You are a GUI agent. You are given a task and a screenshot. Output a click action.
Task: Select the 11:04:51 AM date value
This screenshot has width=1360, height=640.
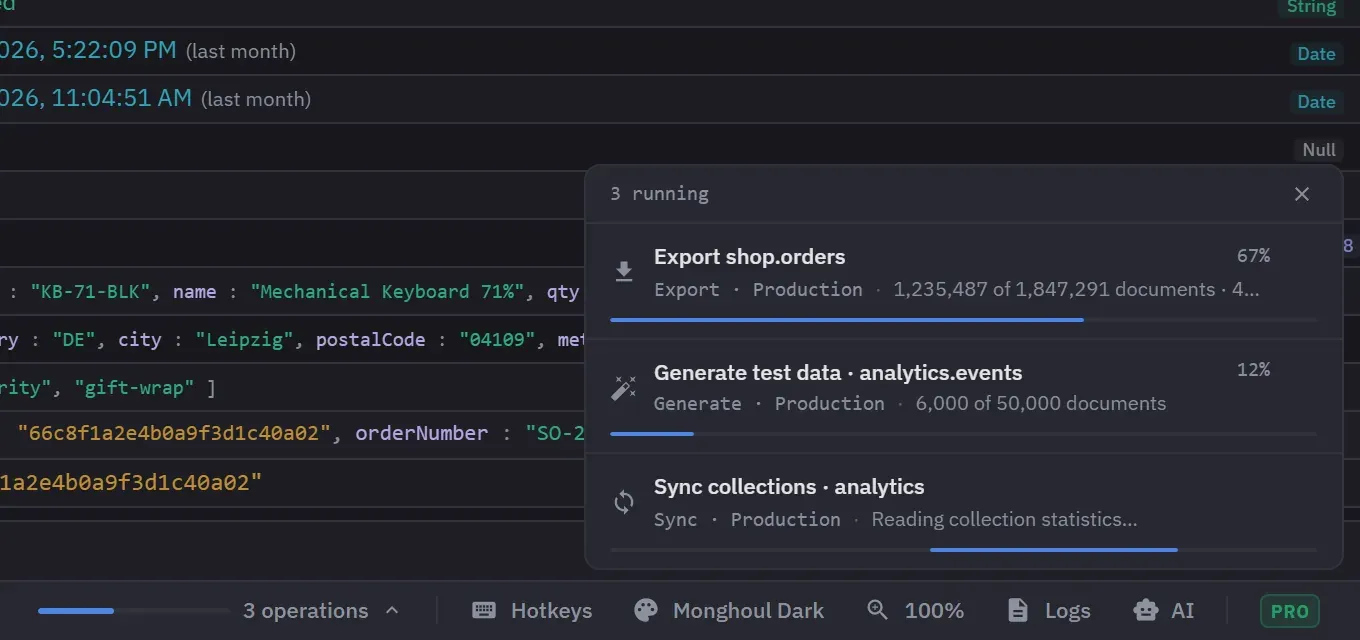(96, 98)
